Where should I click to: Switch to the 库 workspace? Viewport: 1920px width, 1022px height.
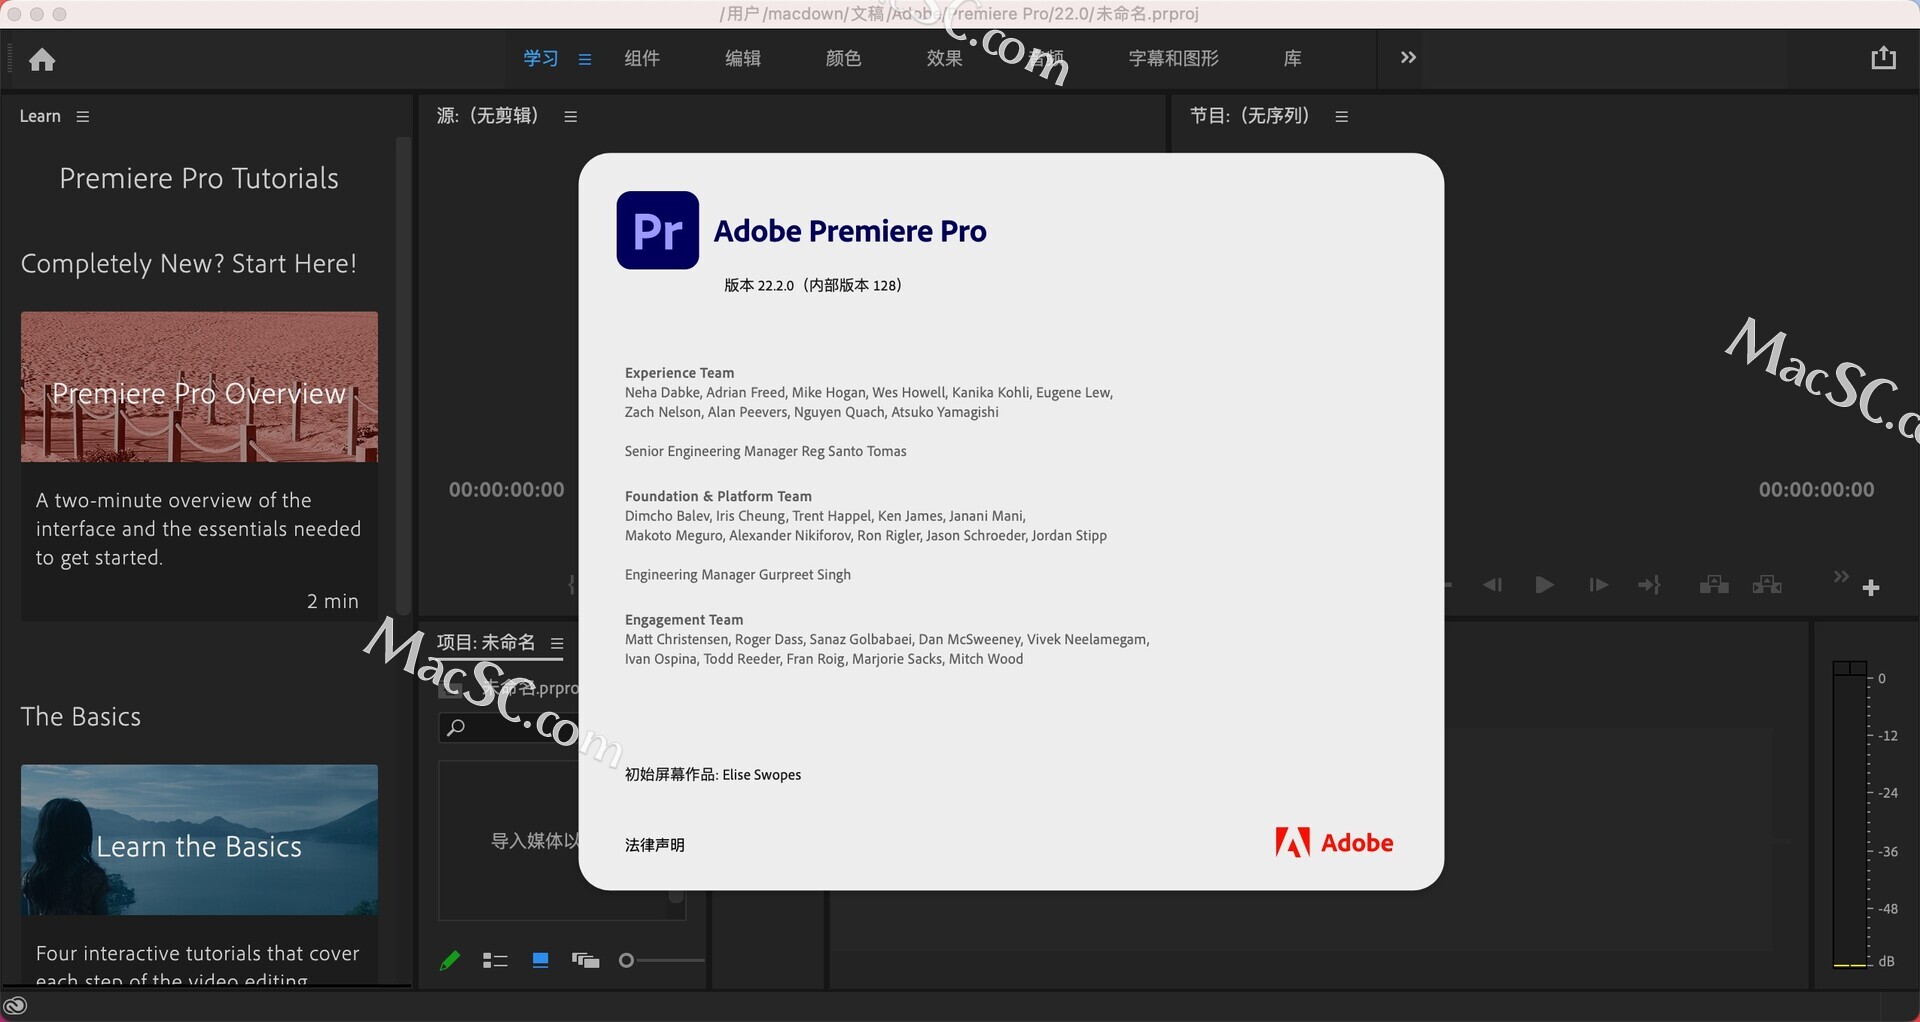pos(1292,58)
